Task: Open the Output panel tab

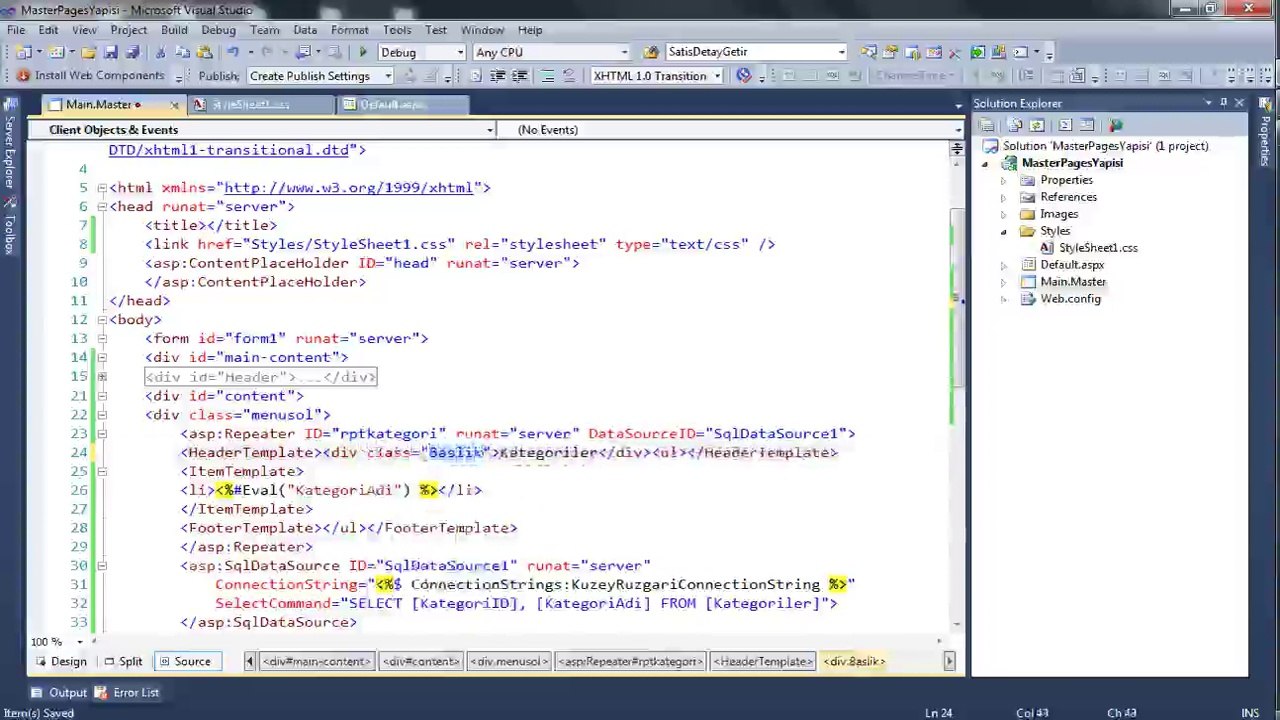Action: click(59, 692)
